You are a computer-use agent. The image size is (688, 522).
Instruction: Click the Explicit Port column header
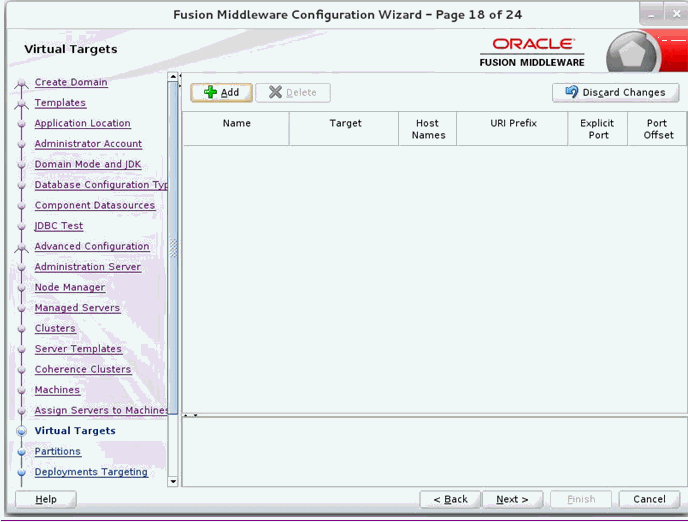click(598, 129)
